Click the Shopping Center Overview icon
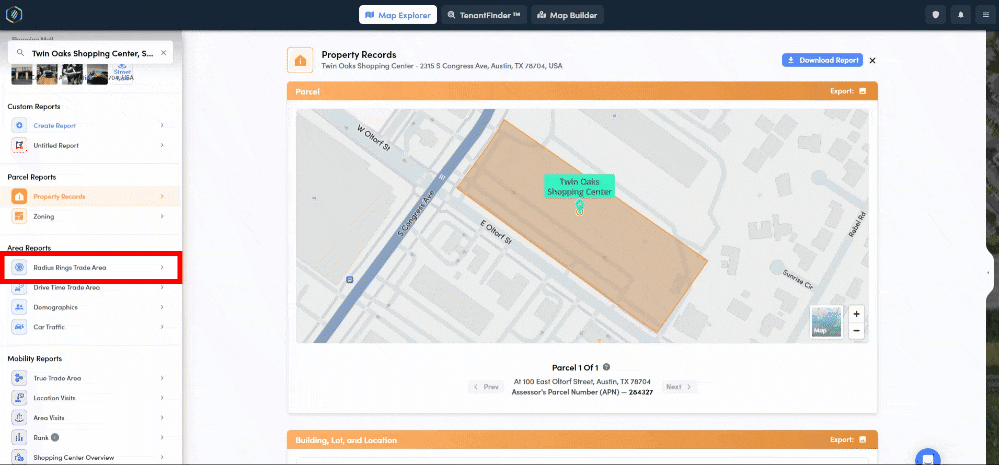 pos(20,457)
